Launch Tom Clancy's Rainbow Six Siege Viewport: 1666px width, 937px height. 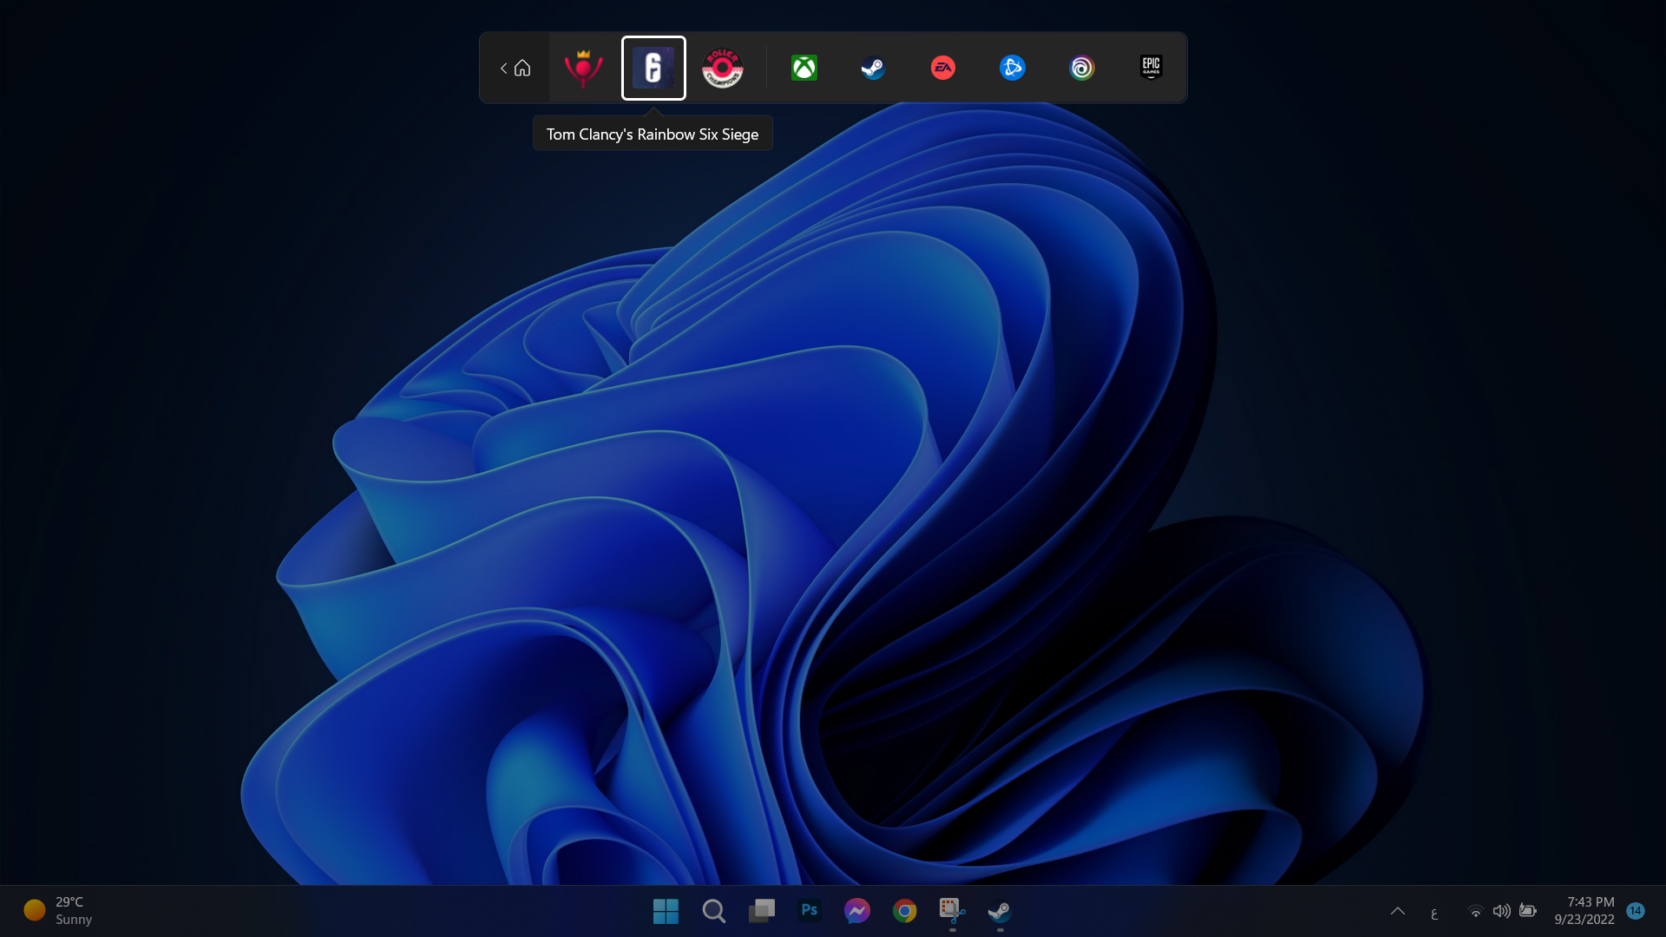pyautogui.click(x=653, y=68)
